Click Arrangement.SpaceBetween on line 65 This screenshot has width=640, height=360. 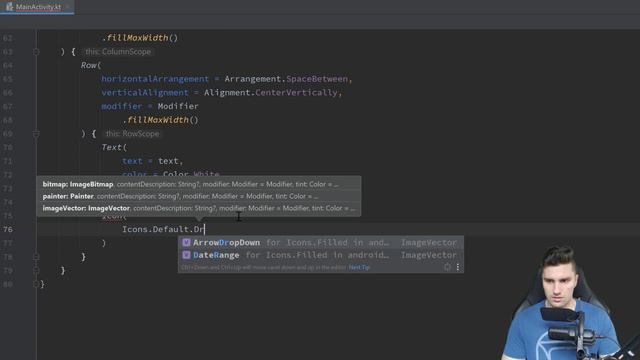[286, 79]
